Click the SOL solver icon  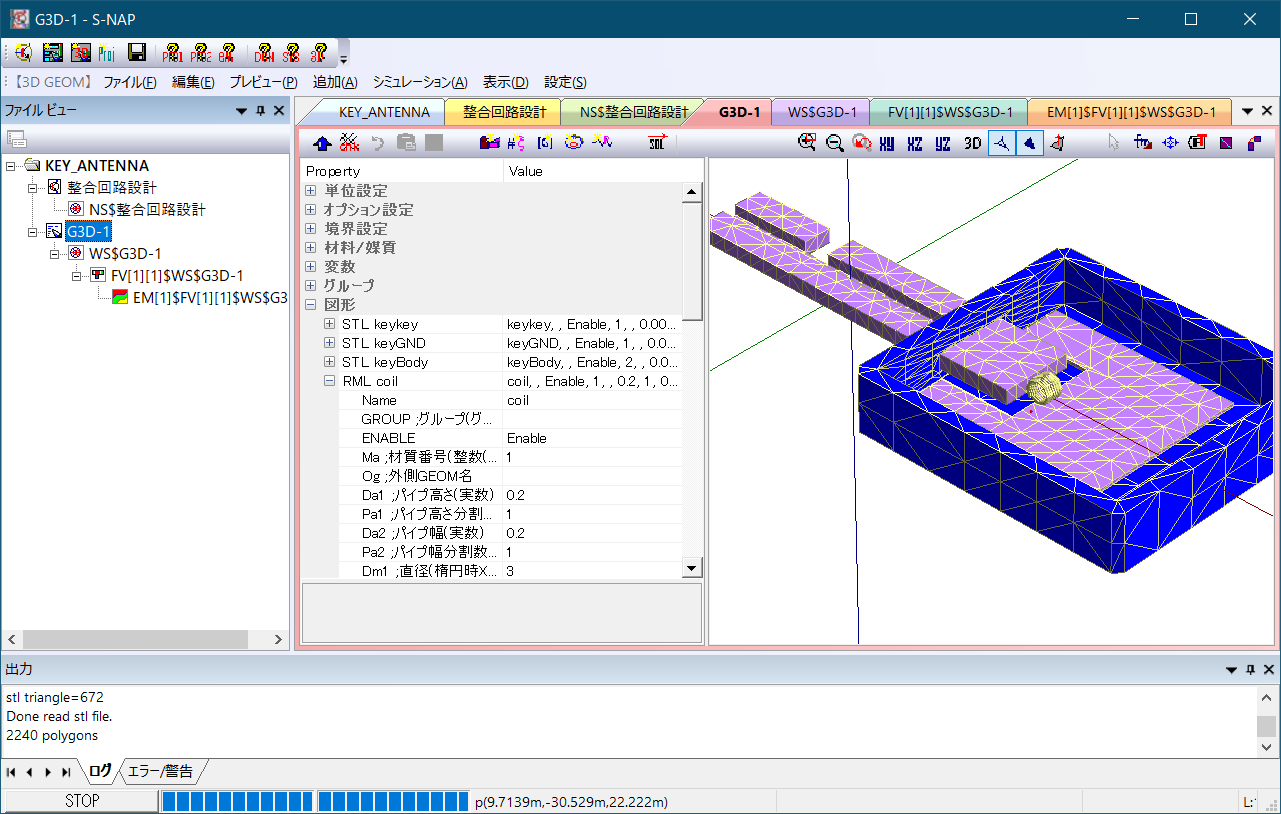point(658,143)
